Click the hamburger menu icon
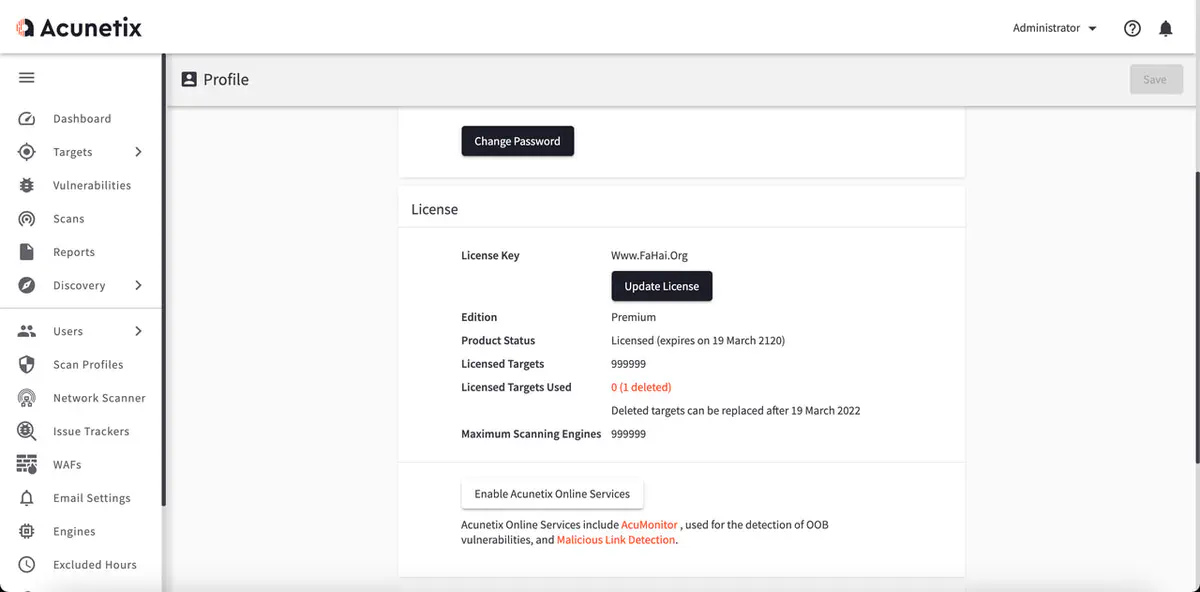Image resolution: width=1200 pixels, height=592 pixels. tap(27, 78)
